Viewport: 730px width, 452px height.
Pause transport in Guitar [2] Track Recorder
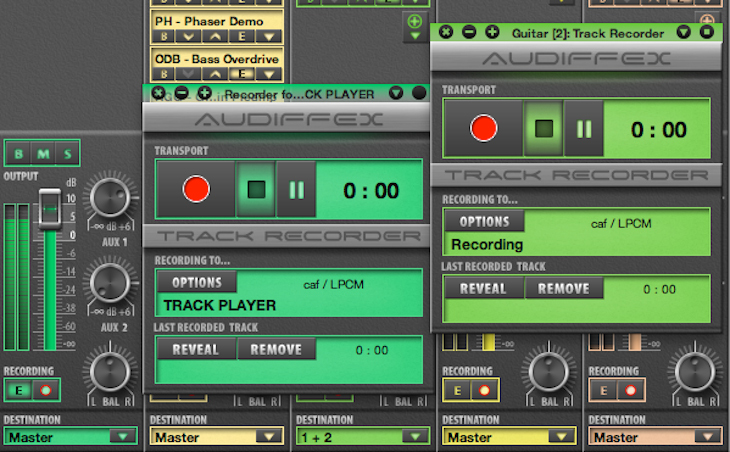pos(584,128)
